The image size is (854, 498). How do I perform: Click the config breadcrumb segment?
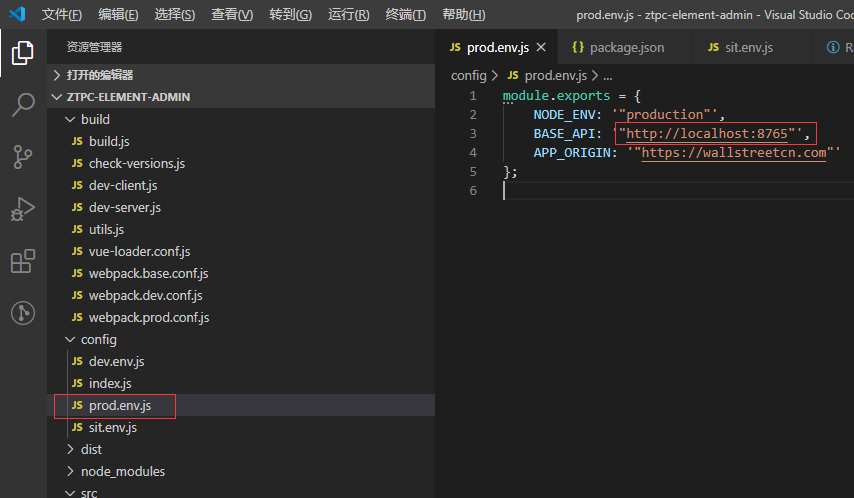pos(468,75)
